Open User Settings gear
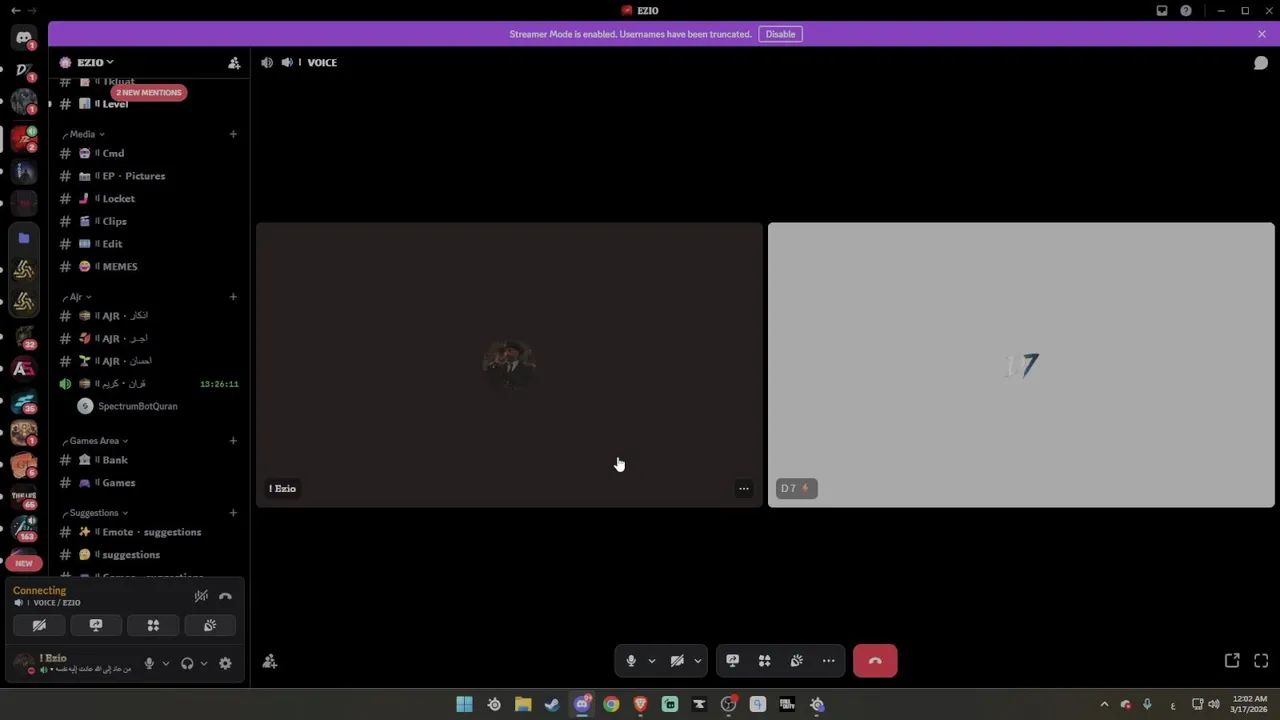Image resolution: width=1280 pixels, height=720 pixels. coord(225,663)
